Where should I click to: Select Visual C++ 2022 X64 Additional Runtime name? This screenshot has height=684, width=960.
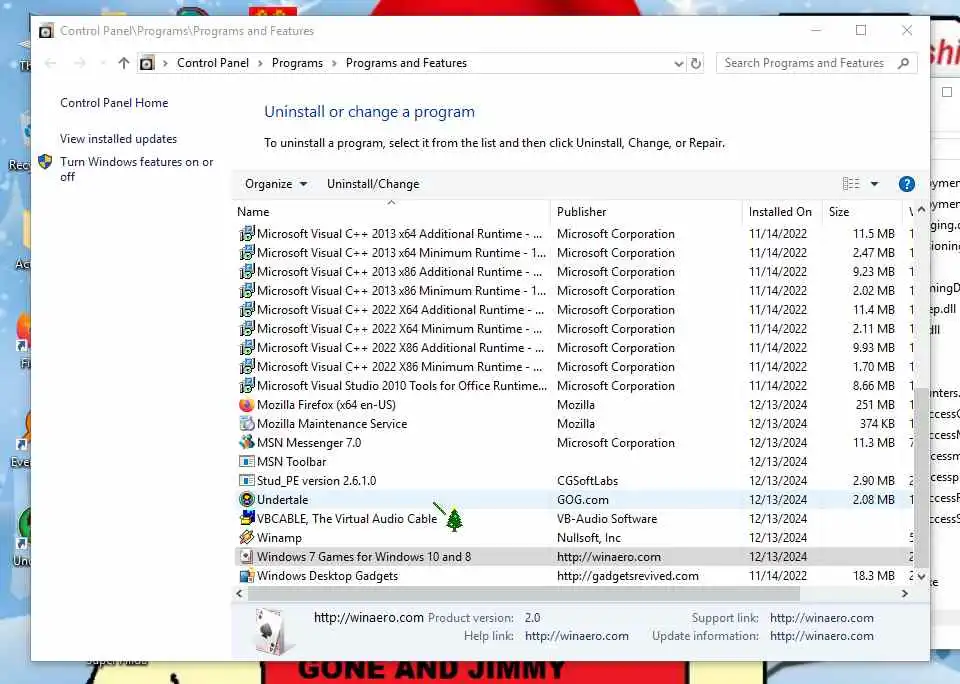400,310
